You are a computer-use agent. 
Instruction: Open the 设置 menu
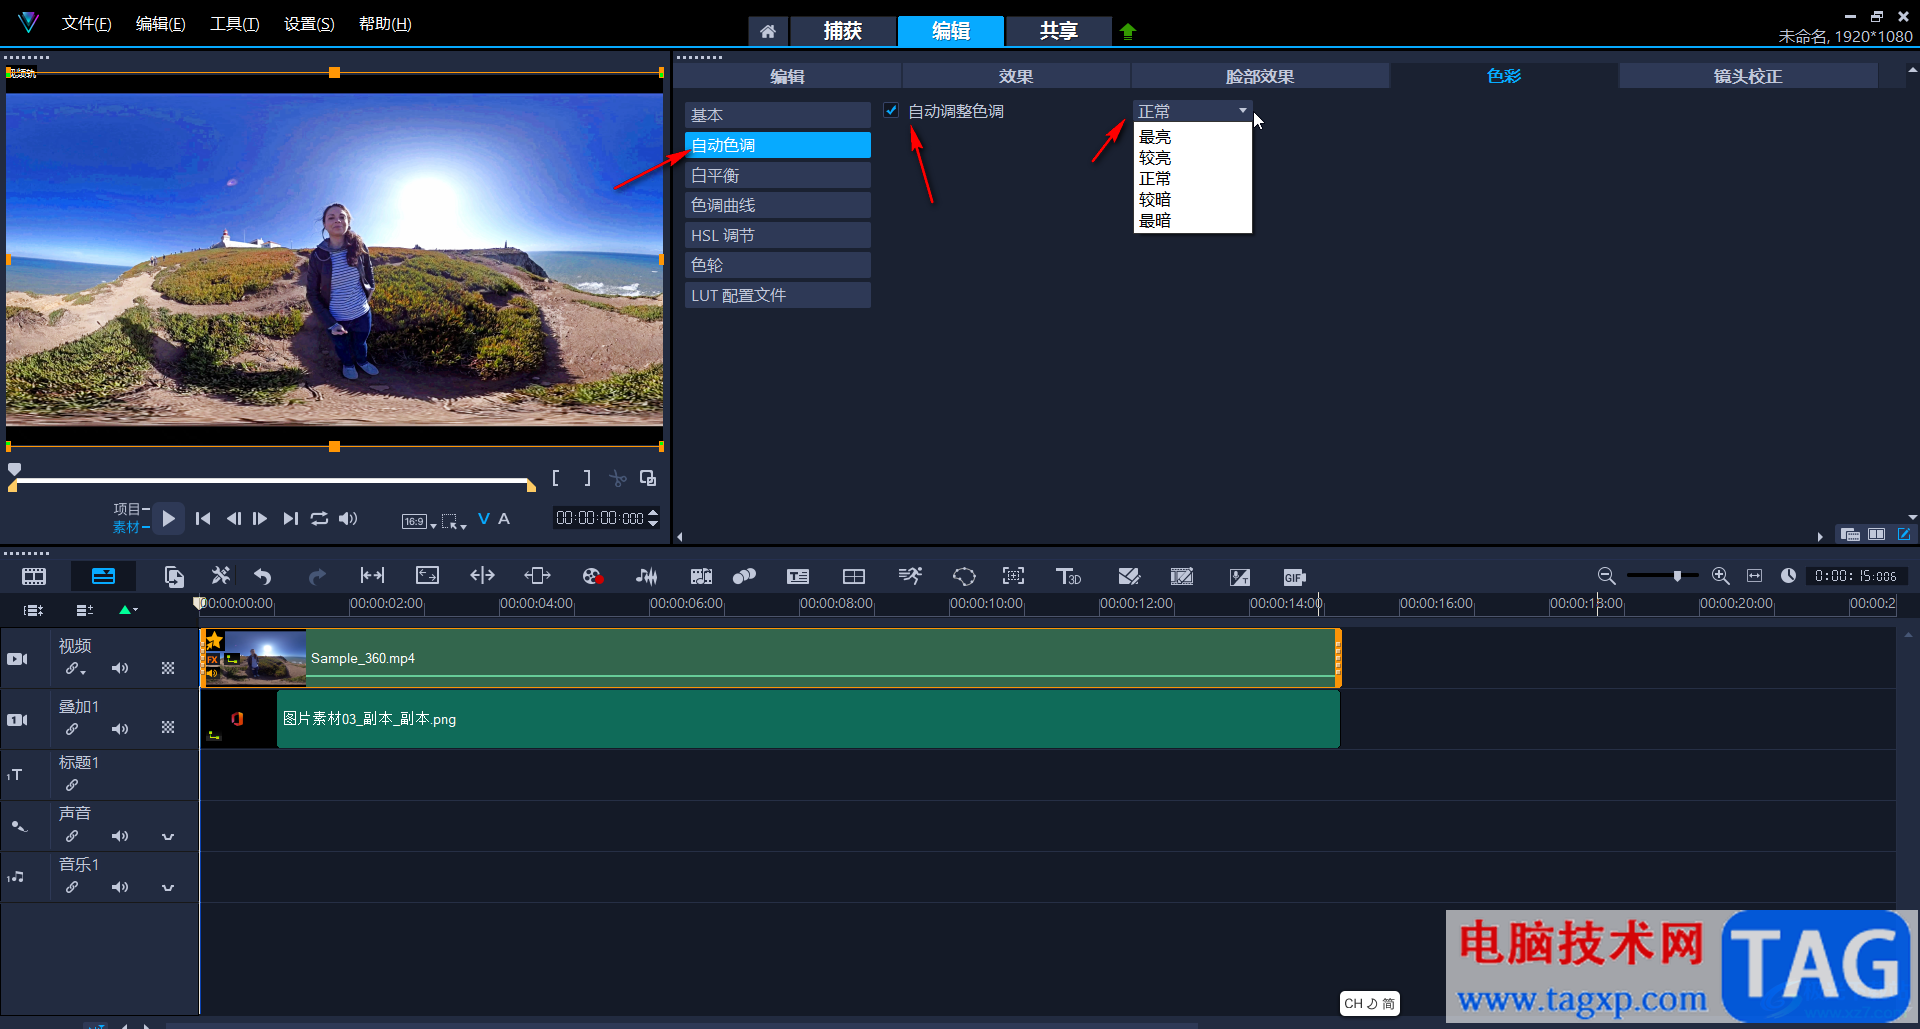[309, 23]
